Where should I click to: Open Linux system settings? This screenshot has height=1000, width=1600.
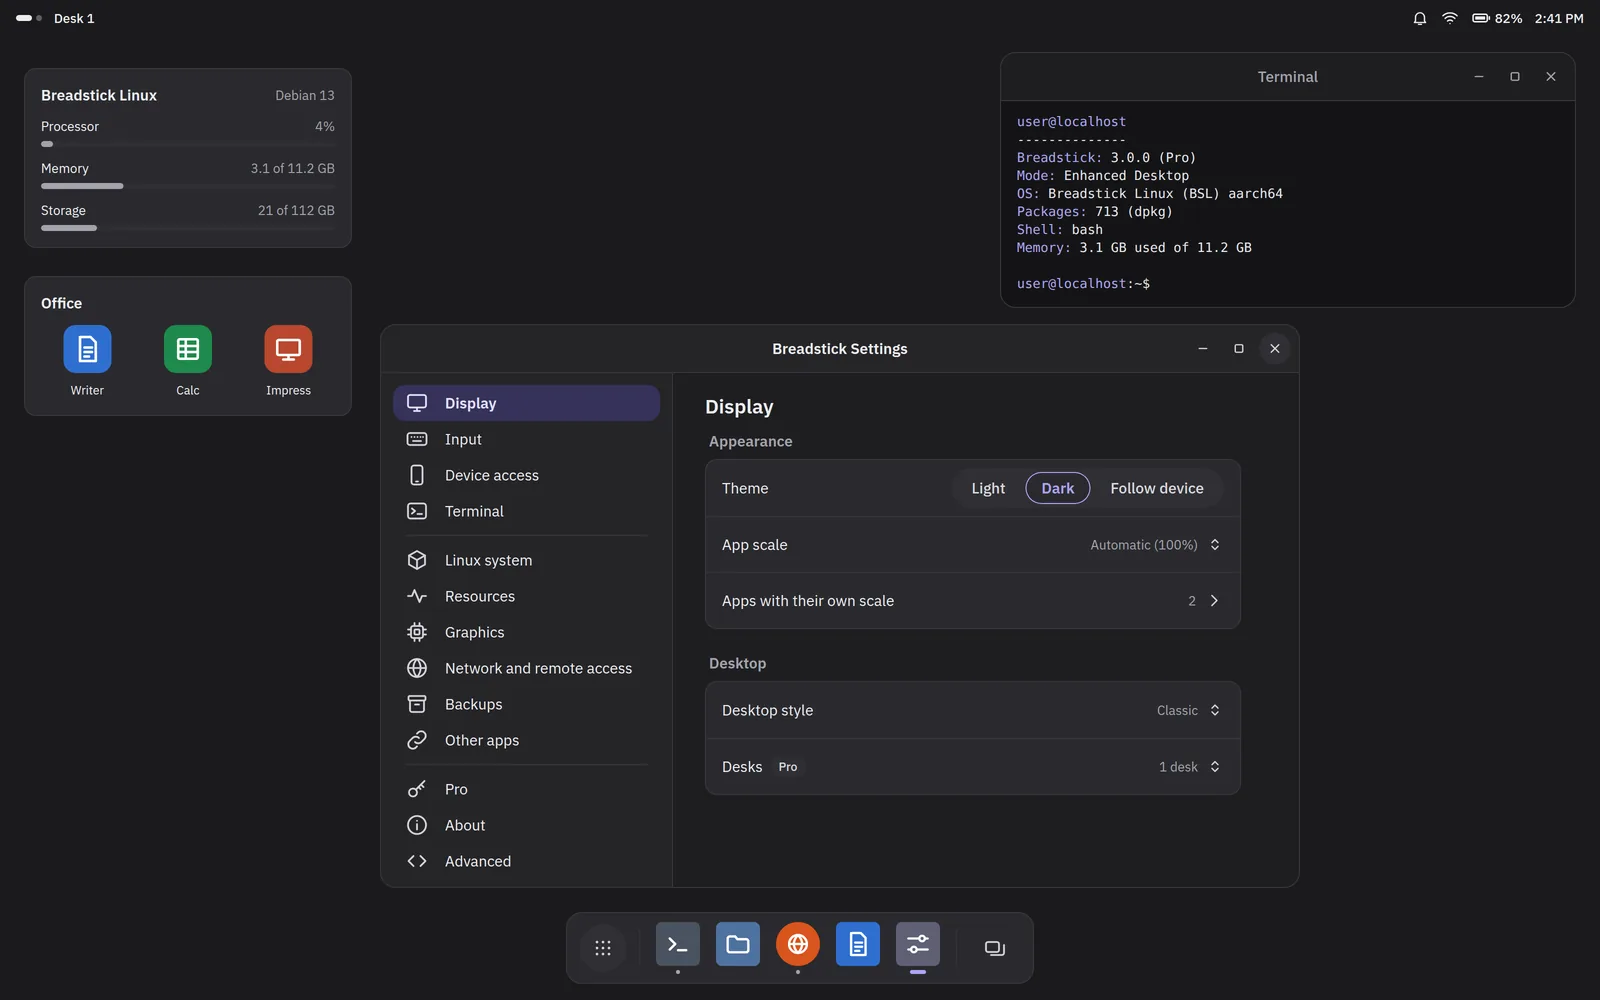(x=527, y=560)
